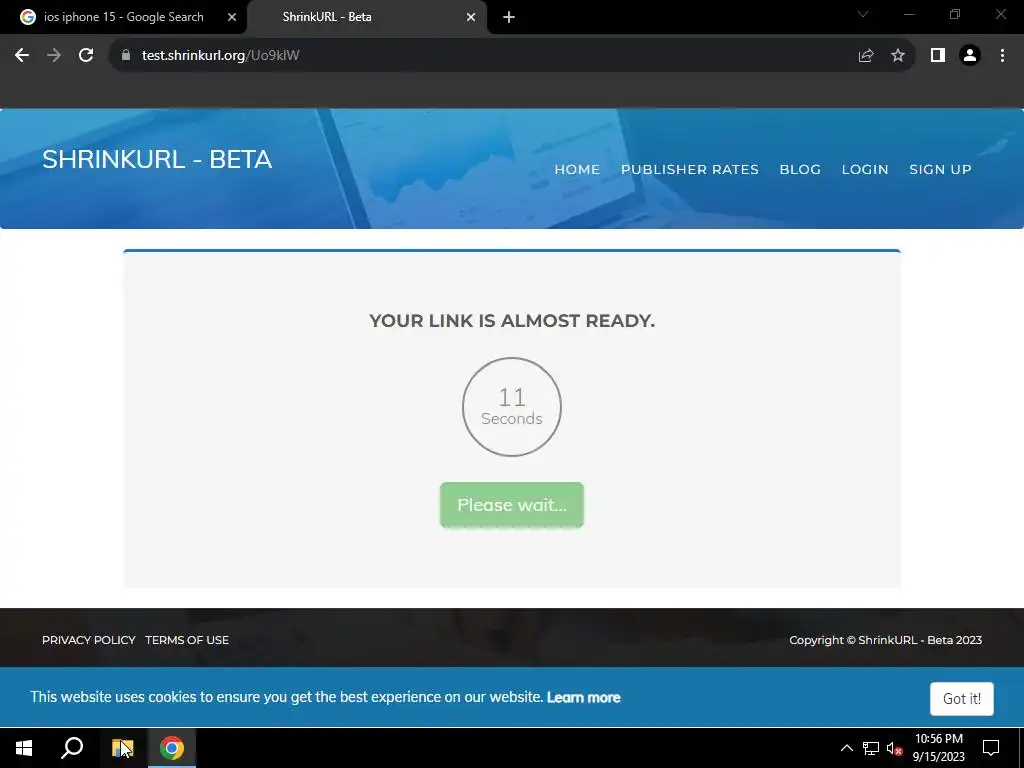The width and height of the screenshot is (1024, 768).
Task: Open the Chrome side panel
Action: click(x=938, y=56)
